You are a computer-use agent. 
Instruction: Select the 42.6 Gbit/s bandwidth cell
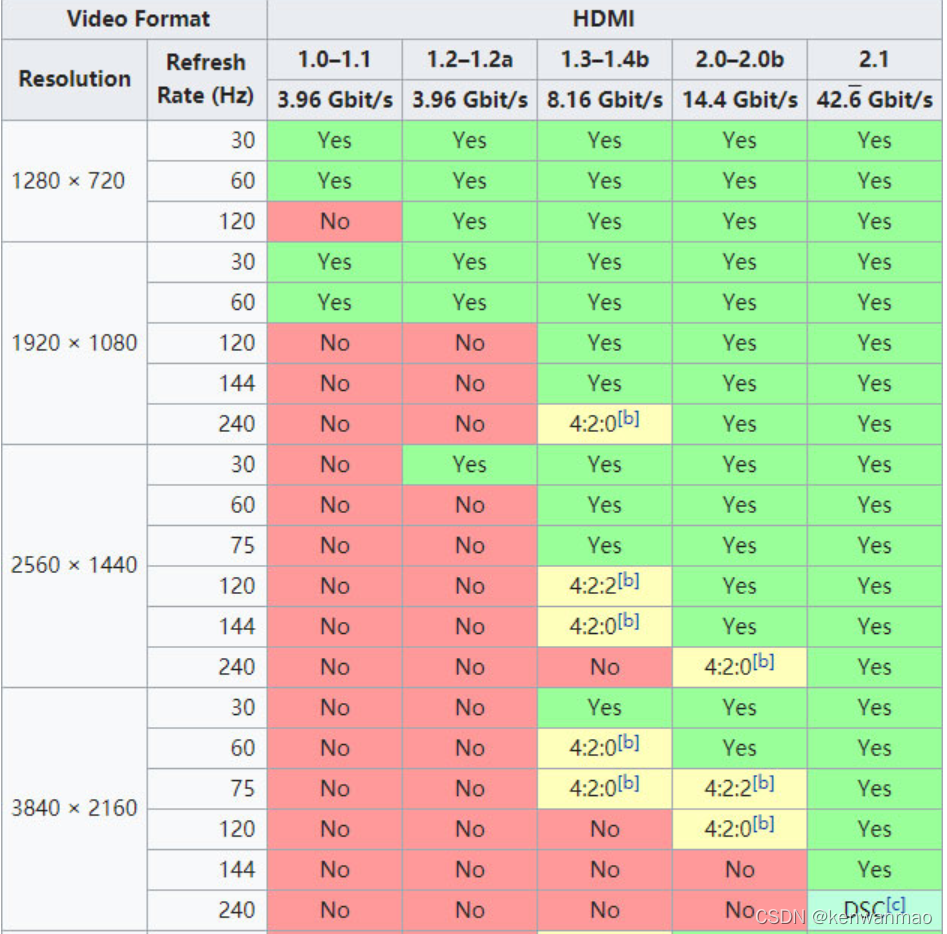point(875,100)
